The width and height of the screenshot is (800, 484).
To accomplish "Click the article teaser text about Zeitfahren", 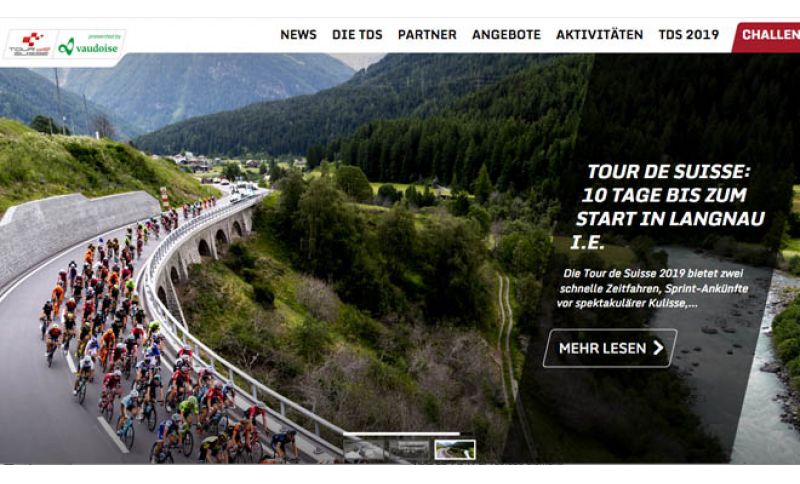I will [653, 288].
